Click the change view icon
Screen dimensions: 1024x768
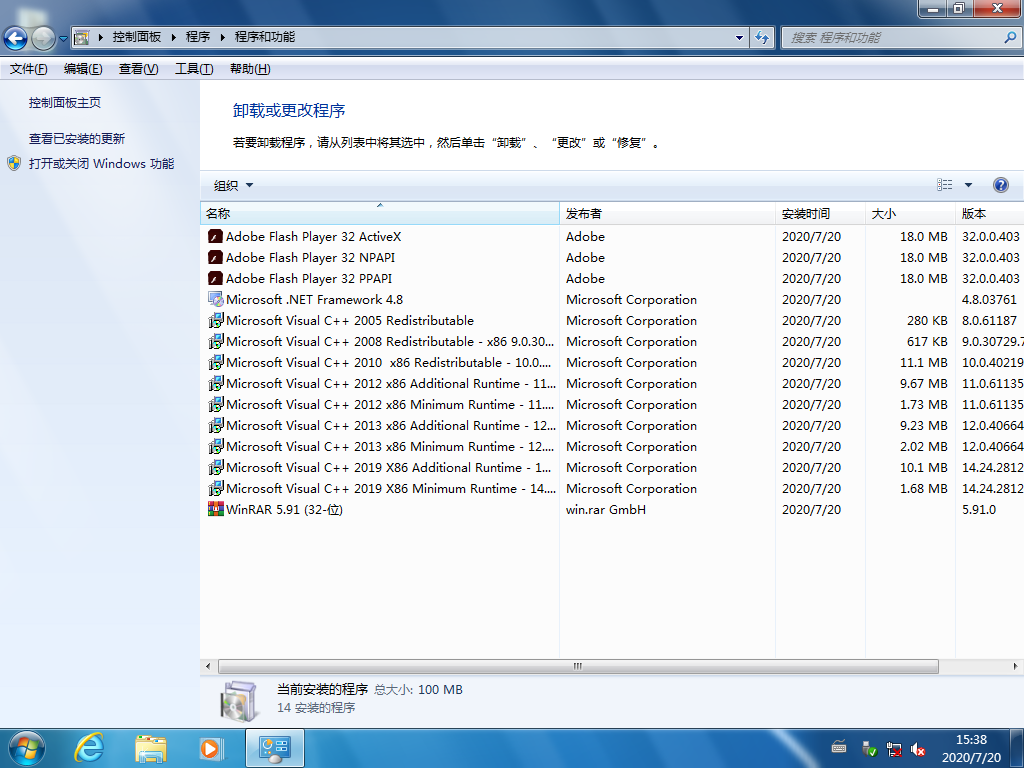[x=944, y=185]
